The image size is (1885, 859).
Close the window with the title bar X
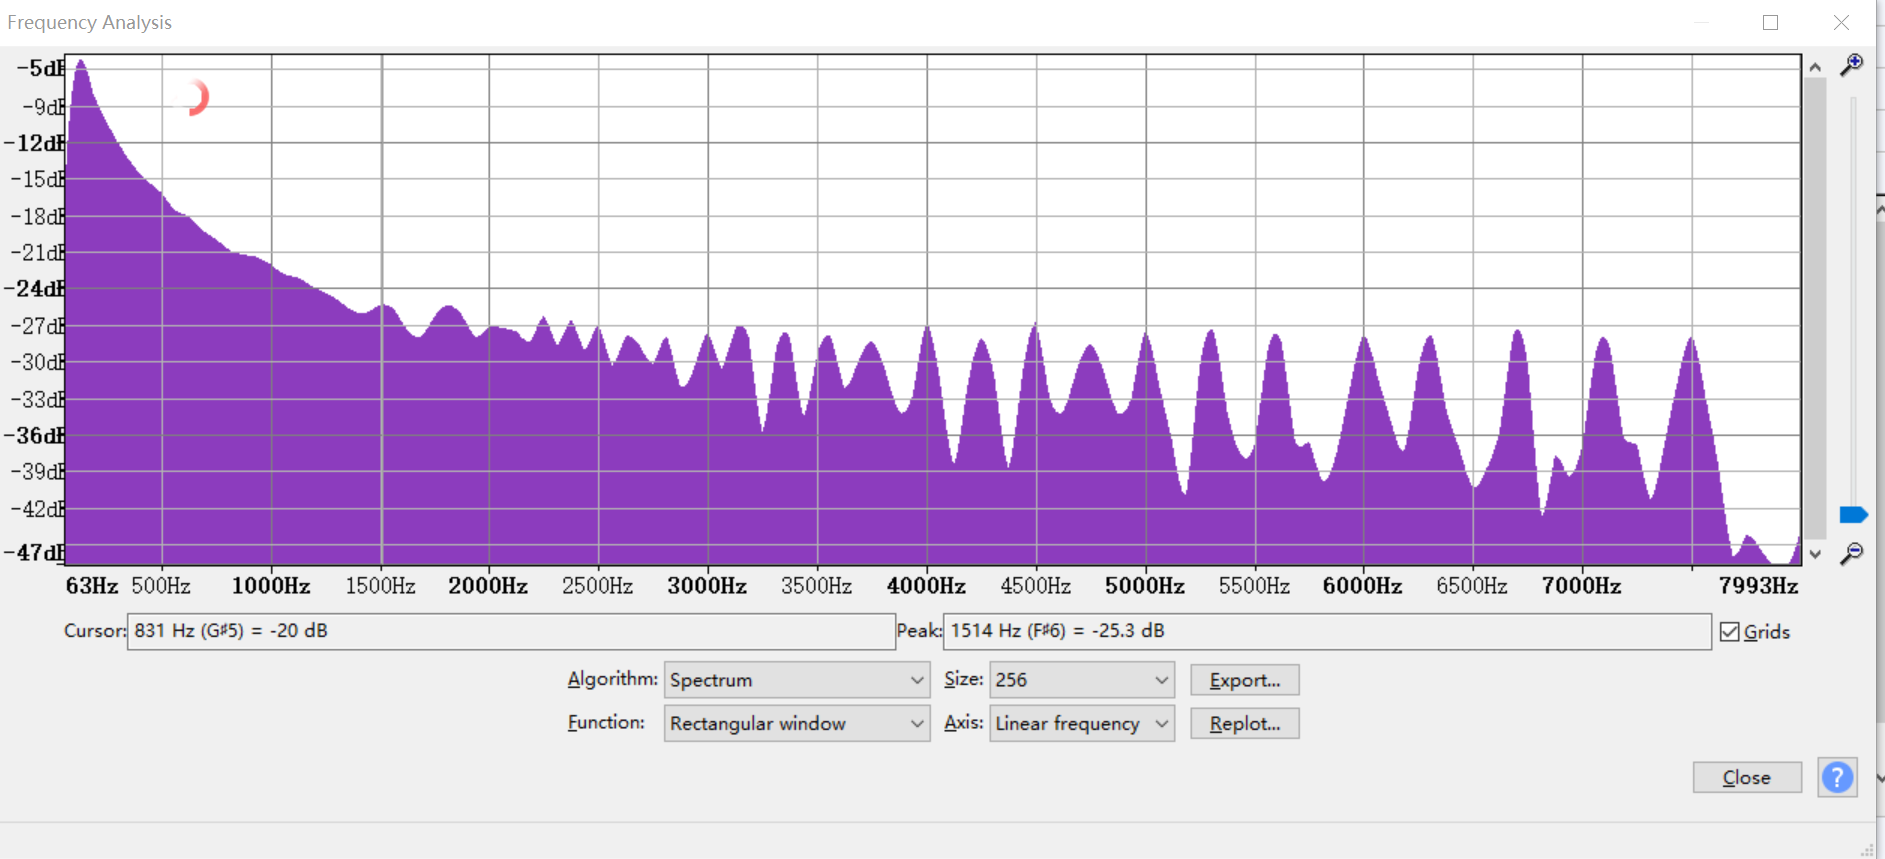(x=1841, y=22)
